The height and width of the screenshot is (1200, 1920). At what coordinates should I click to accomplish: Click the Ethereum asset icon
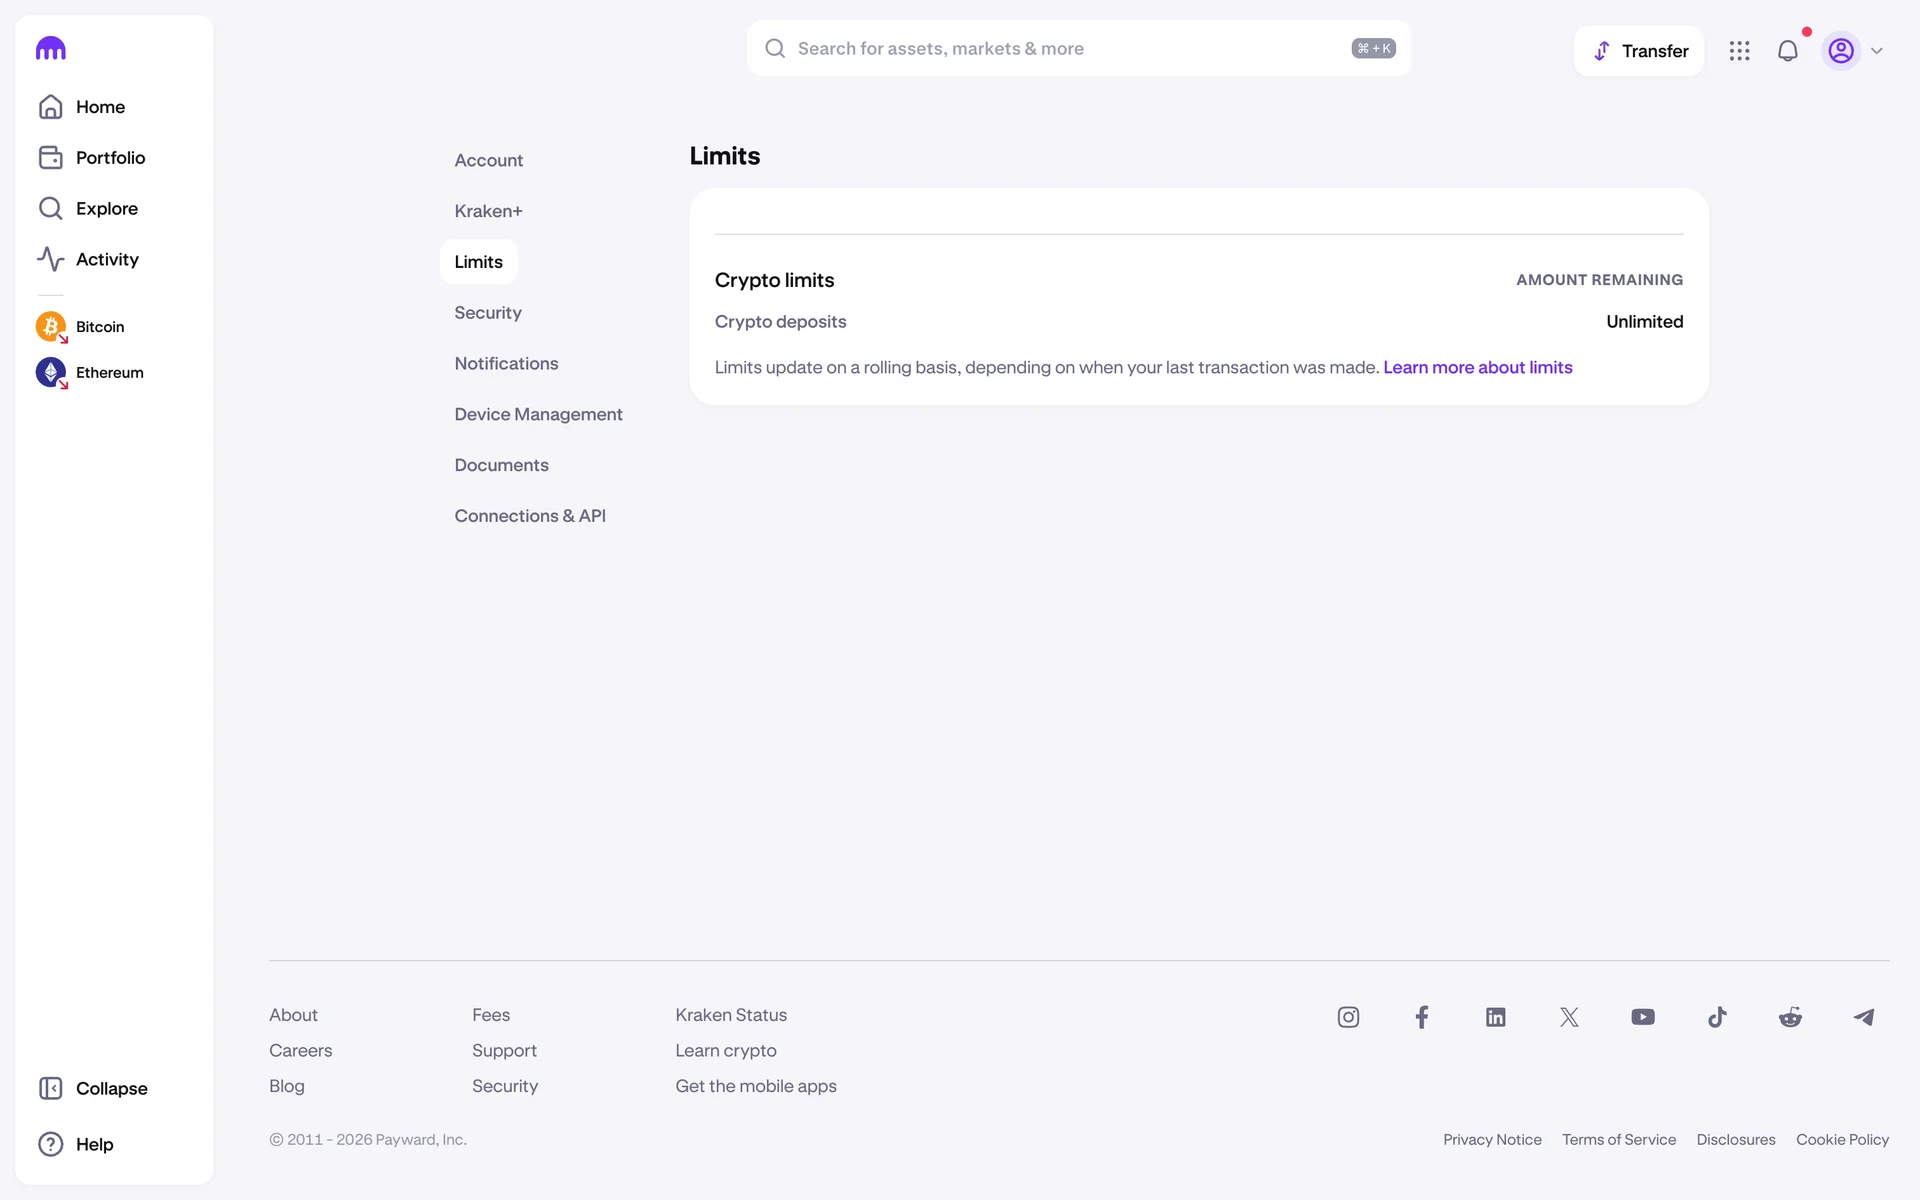[51, 372]
